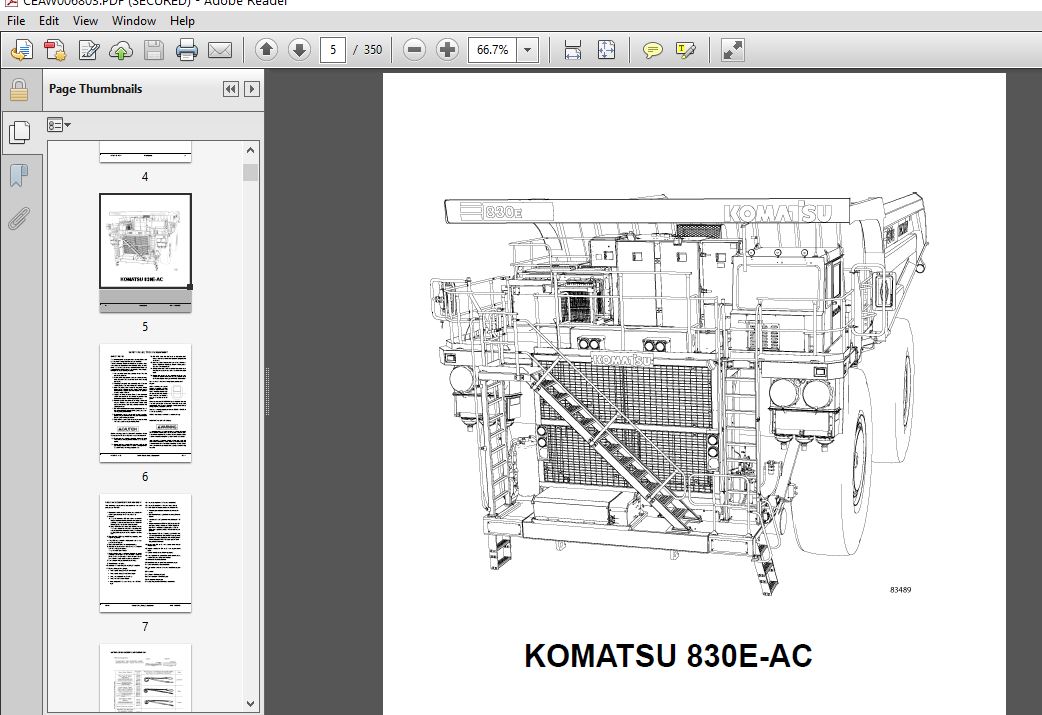Zoom out using the minus button

[x=415, y=50]
